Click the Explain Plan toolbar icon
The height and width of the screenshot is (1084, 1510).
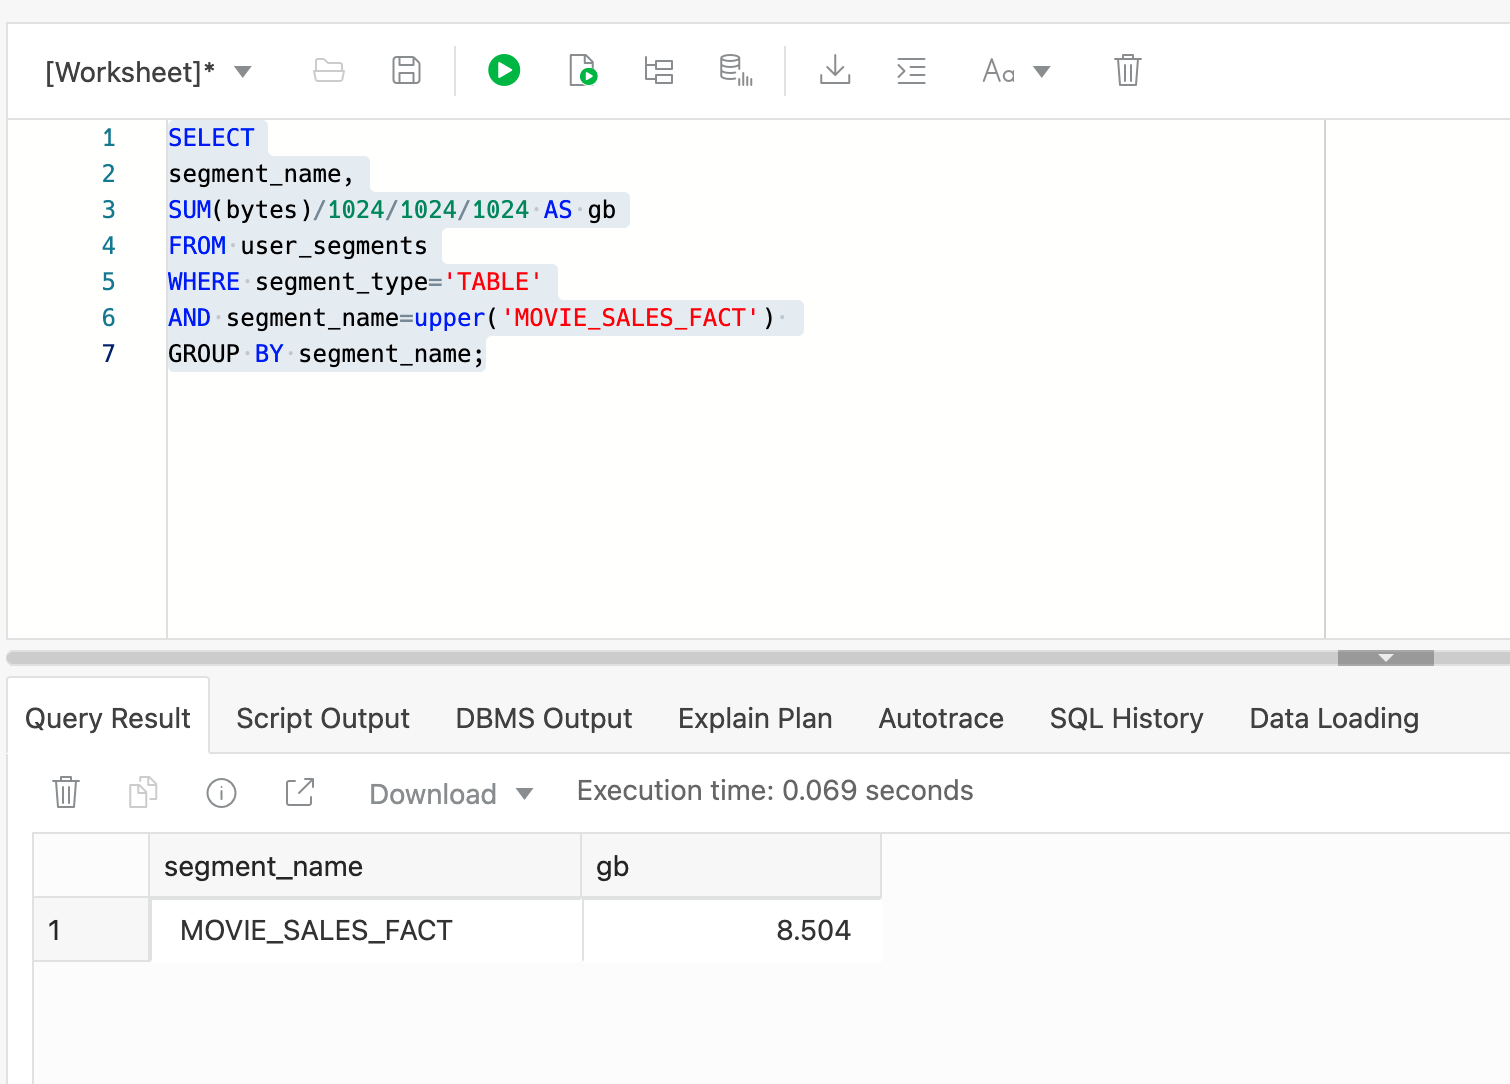tap(658, 71)
